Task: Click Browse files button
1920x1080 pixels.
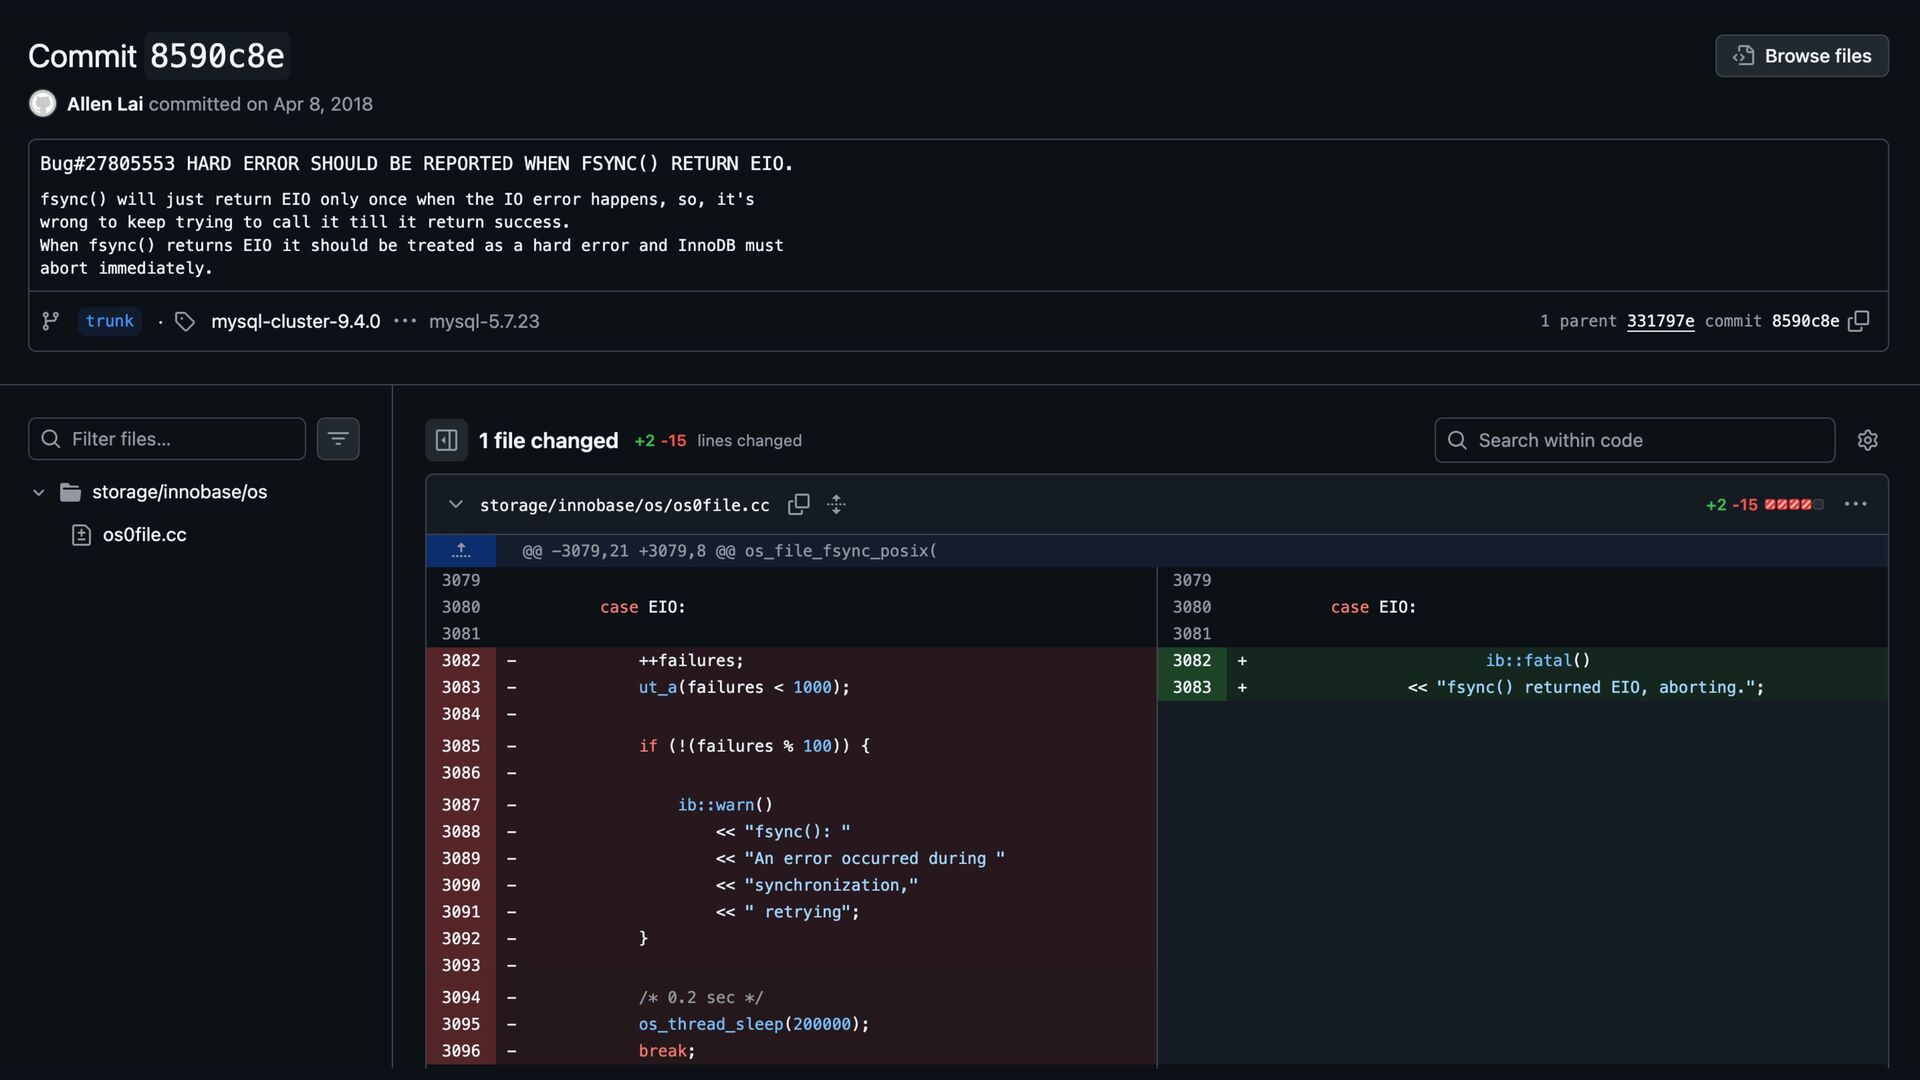Action: [x=1801, y=56]
